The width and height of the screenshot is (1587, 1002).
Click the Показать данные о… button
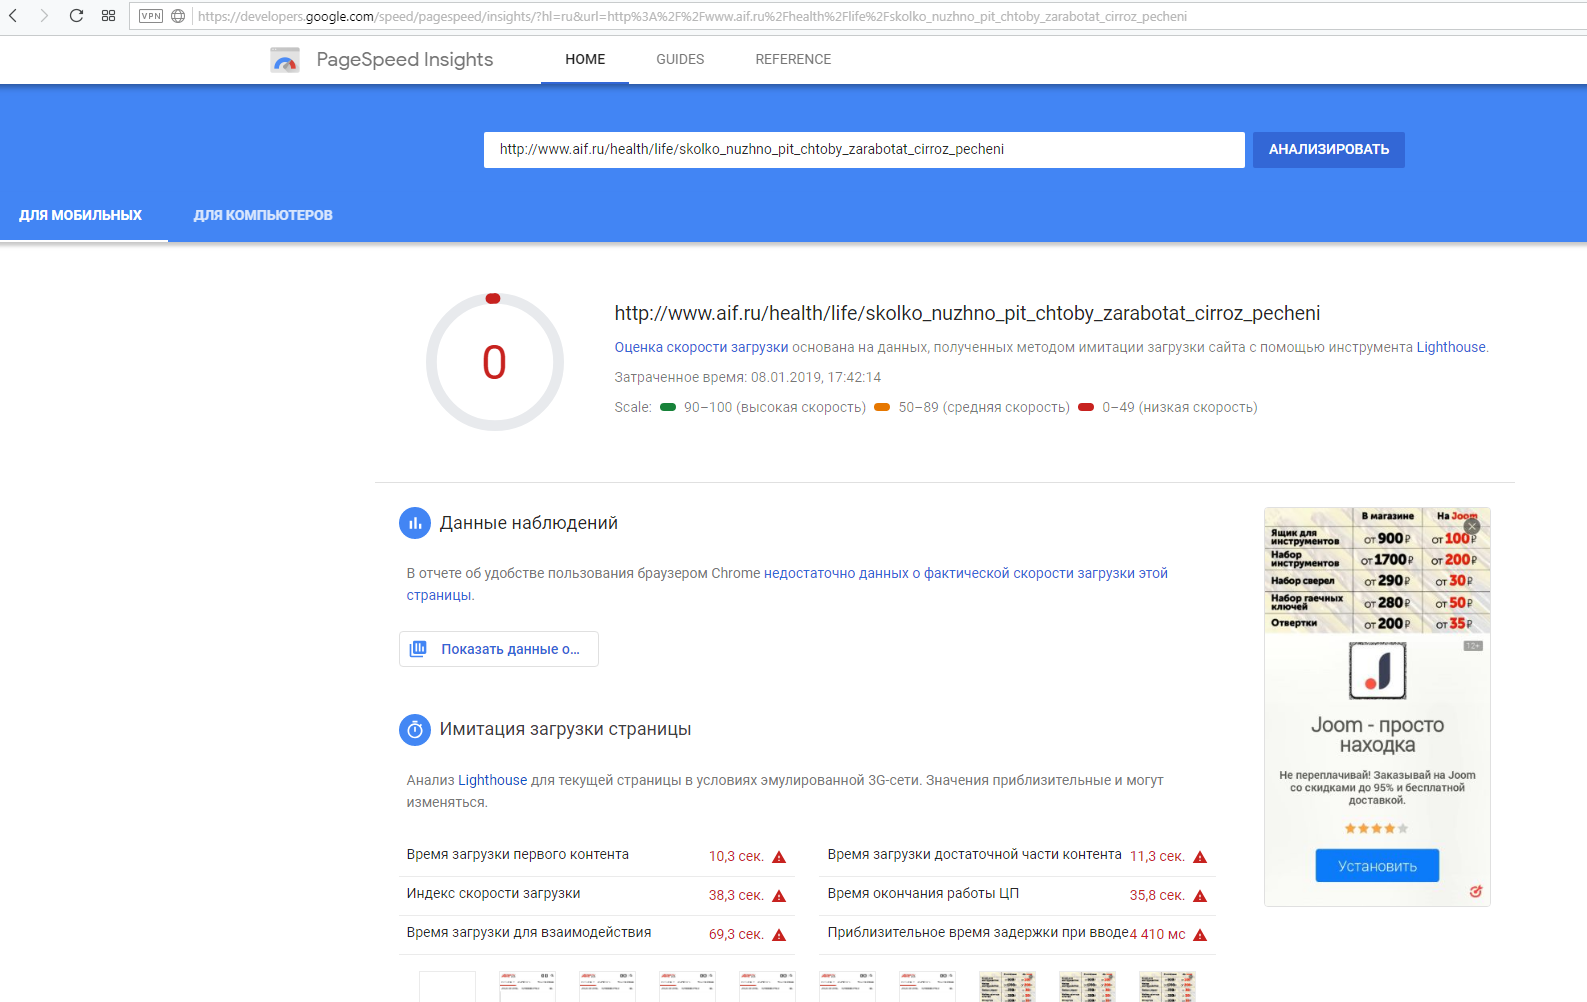pos(499,649)
